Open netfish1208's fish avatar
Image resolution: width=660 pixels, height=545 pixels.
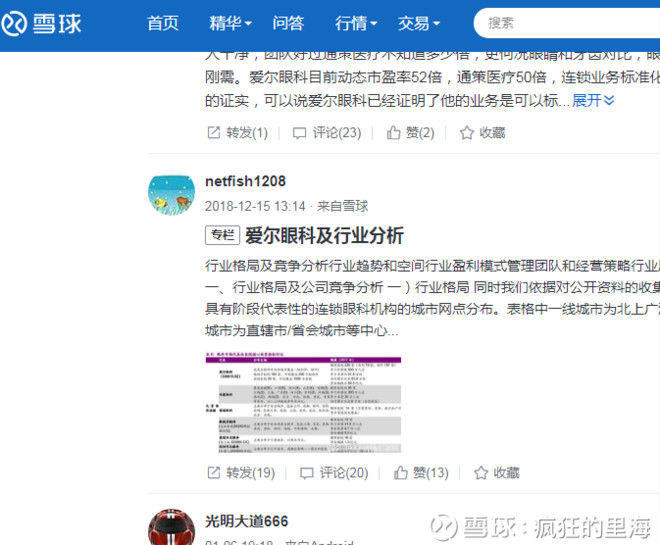171,194
